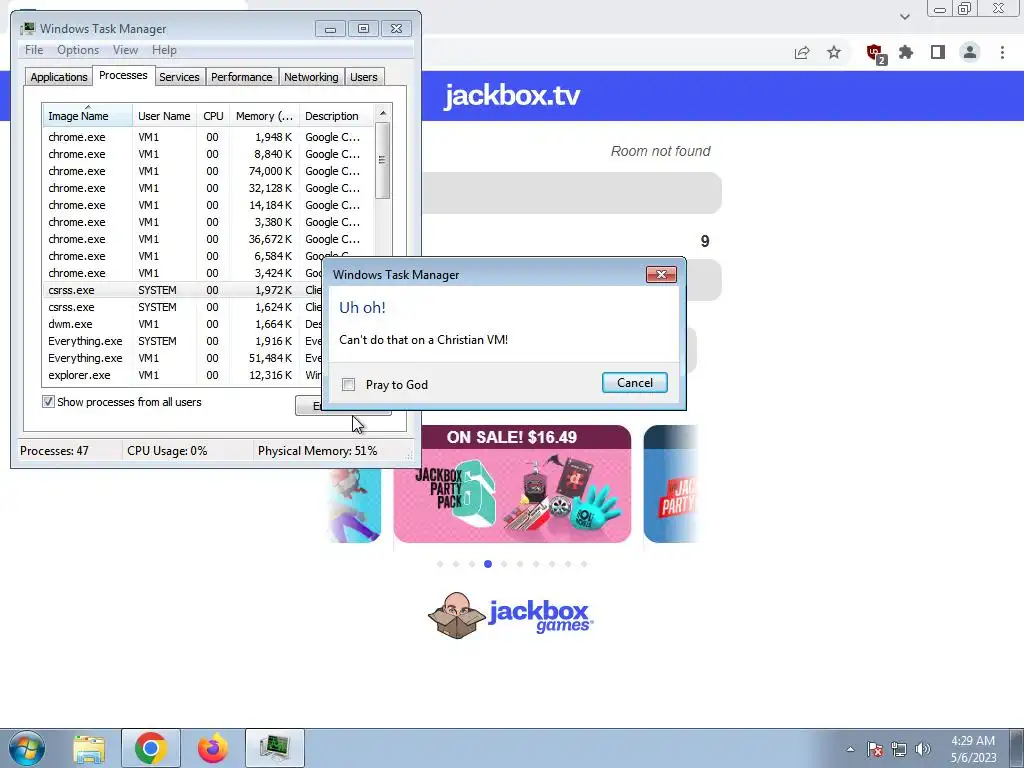Viewport: 1024px width, 768px height.
Task: Select the first carousel dot
Action: [x=440, y=564]
